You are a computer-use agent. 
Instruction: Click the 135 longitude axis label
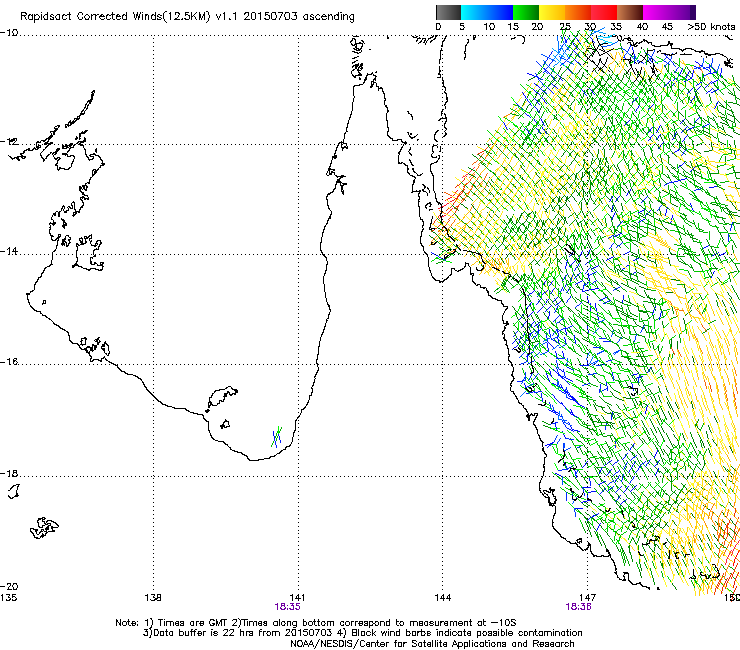(8, 598)
